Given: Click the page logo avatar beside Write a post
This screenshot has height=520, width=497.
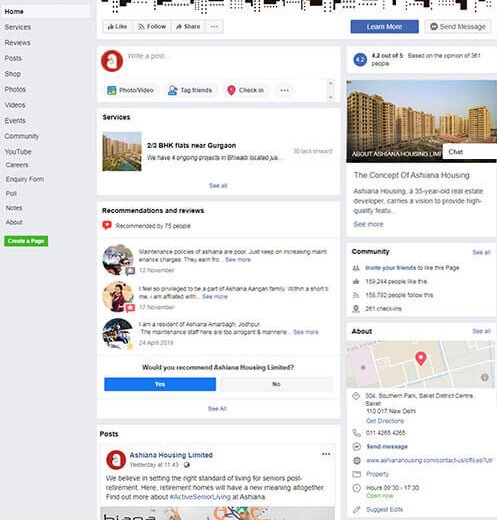Looking at the screenshot, I should [x=112, y=61].
